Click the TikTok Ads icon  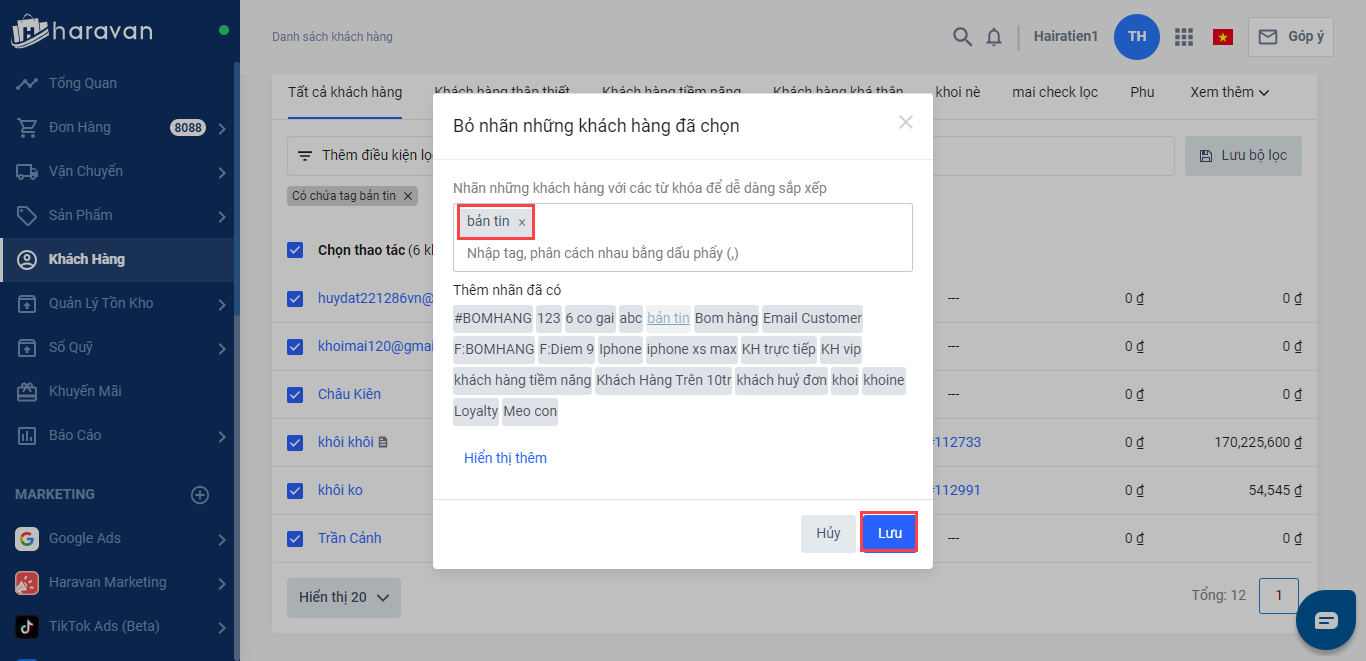pyautogui.click(x=27, y=626)
